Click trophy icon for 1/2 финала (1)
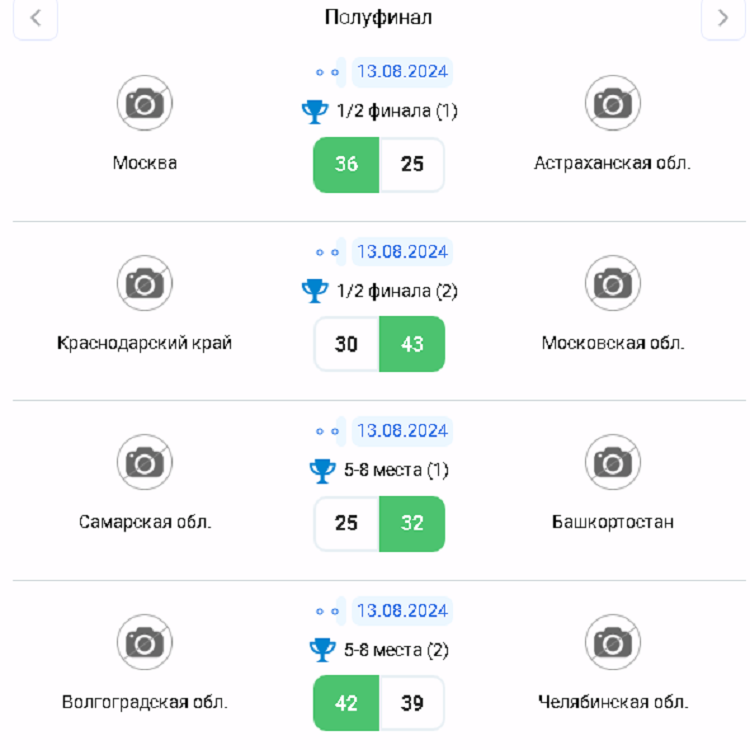This screenshot has width=750, height=750. tap(315, 111)
